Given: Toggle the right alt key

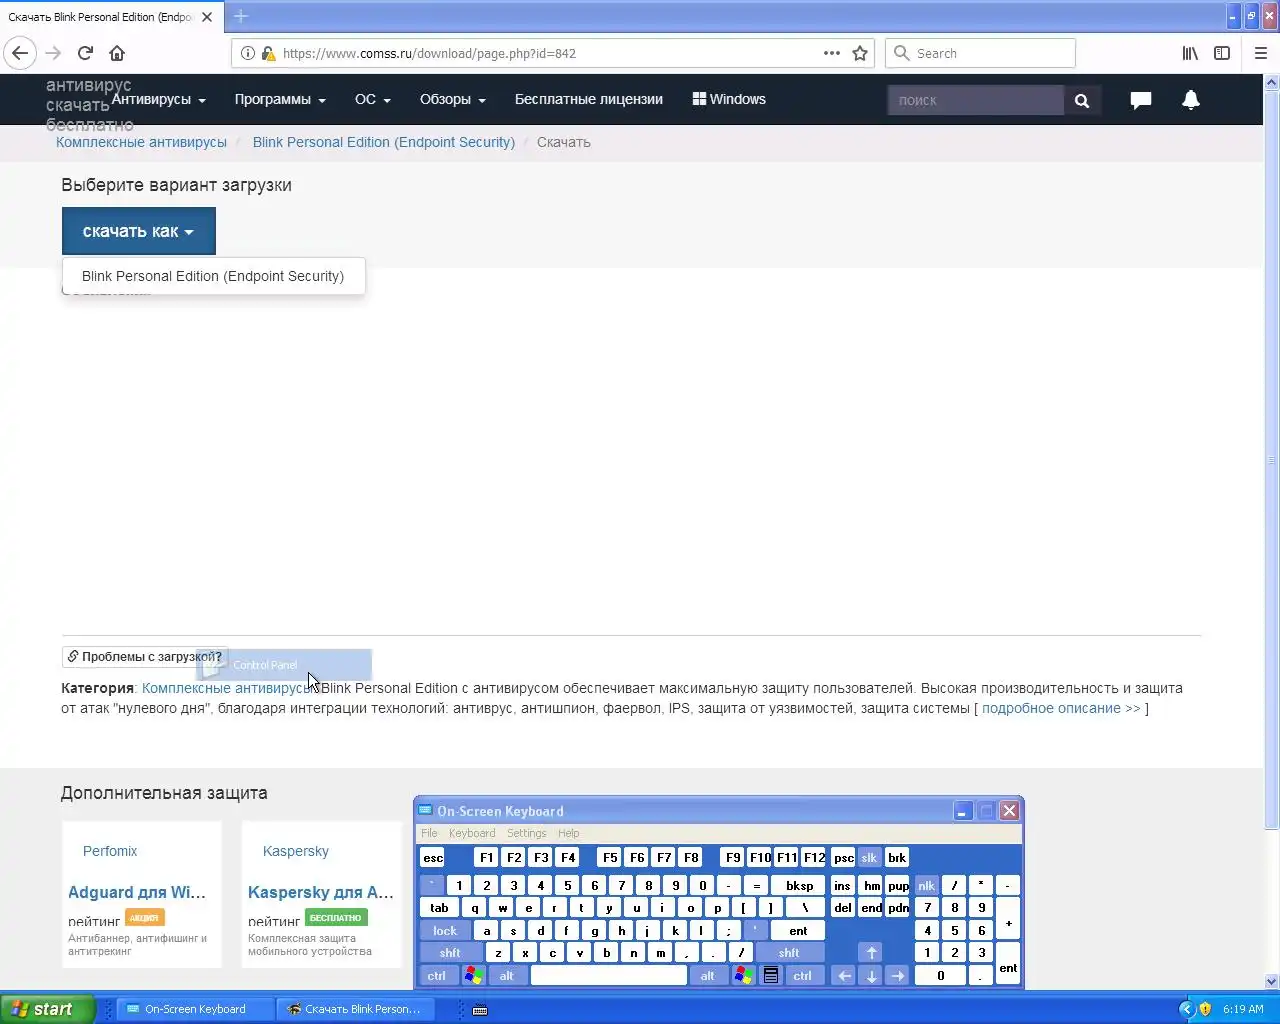Looking at the screenshot, I should click(x=708, y=975).
